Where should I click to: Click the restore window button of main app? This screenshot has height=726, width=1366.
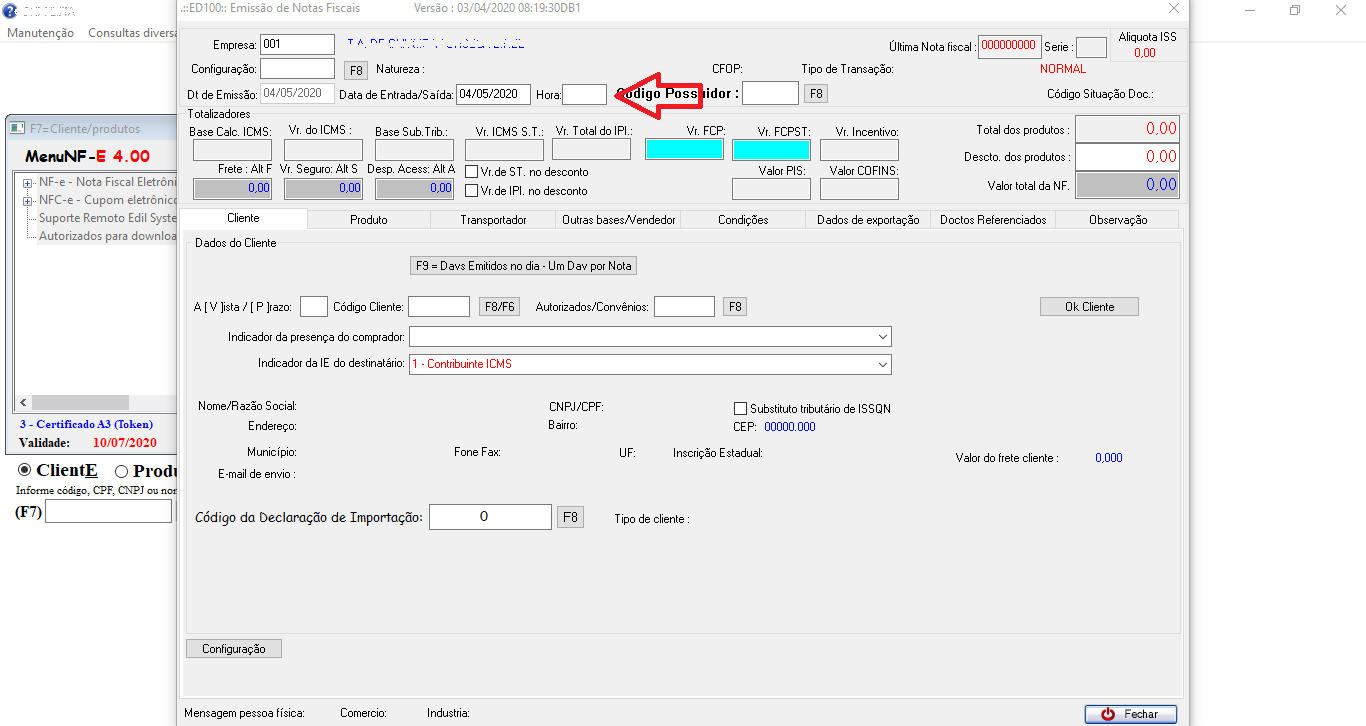point(1295,10)
